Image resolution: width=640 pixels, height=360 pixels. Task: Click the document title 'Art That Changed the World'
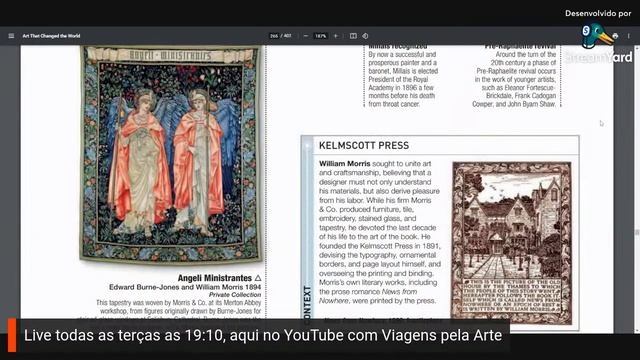[51, 36]
